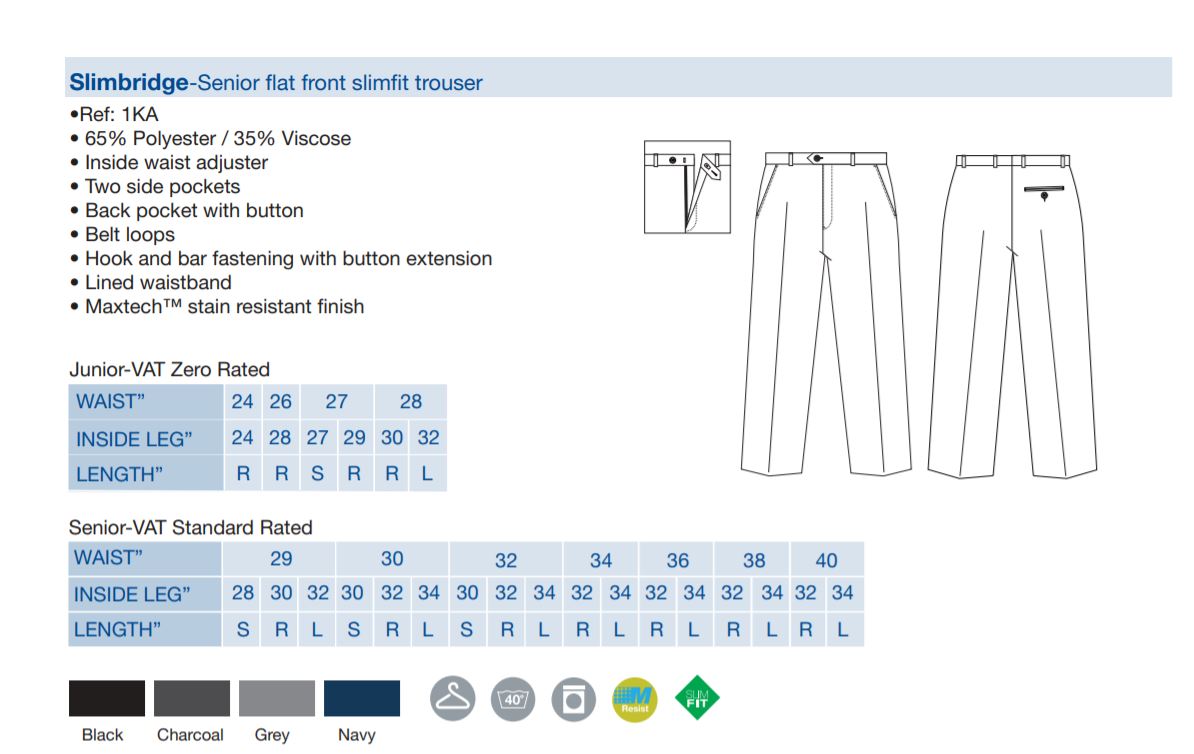Viewport: 1194px width, 754px height.
Task: Click the yellow Maxtech Resist icon
Action: click(634, 699)
